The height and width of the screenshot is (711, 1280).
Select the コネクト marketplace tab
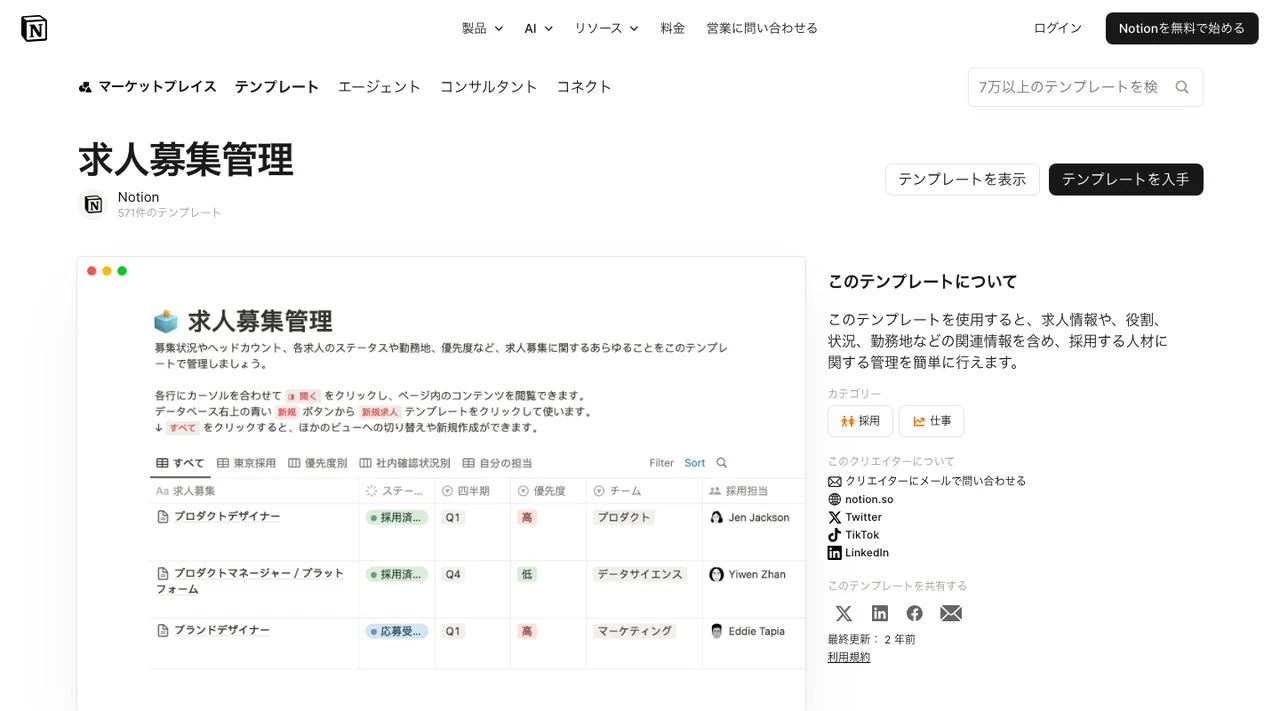click(584, 87)
